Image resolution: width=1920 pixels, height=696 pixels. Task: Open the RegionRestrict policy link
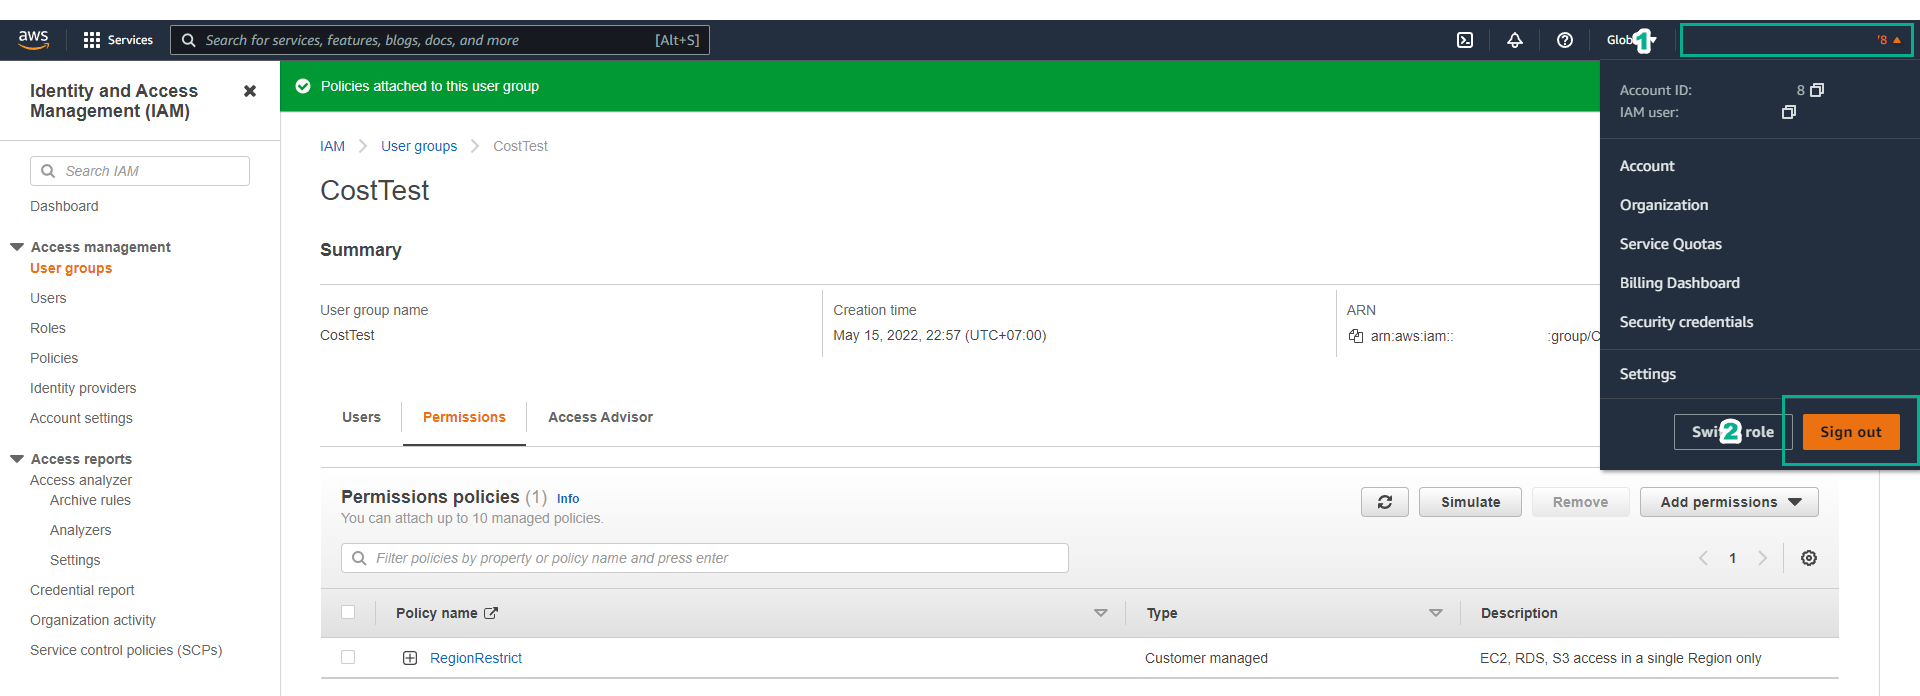[476, 658]
